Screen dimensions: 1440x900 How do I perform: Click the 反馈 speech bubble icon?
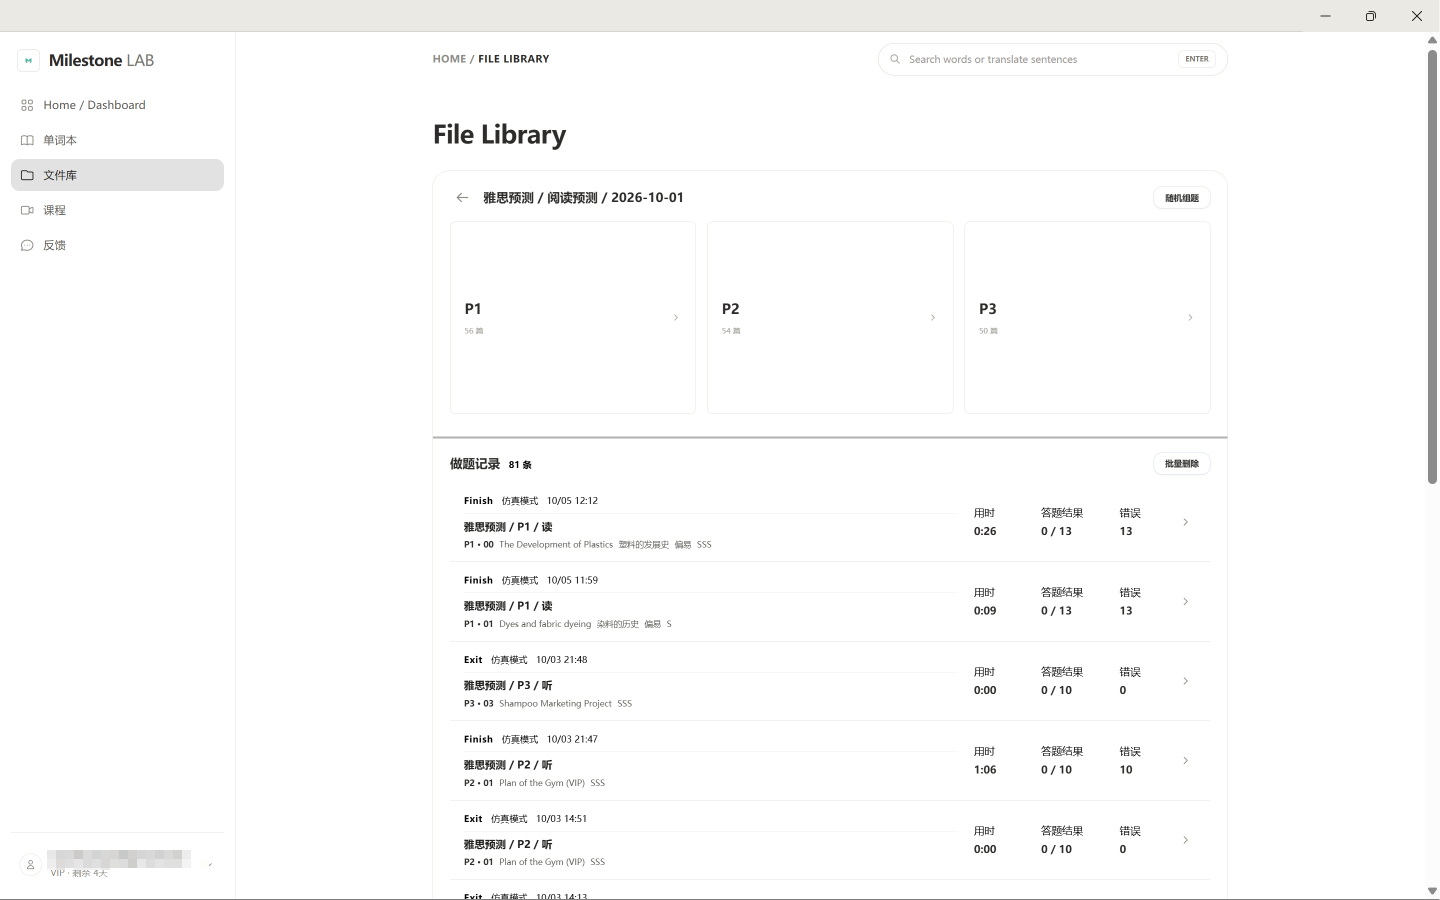coord(27,245)
